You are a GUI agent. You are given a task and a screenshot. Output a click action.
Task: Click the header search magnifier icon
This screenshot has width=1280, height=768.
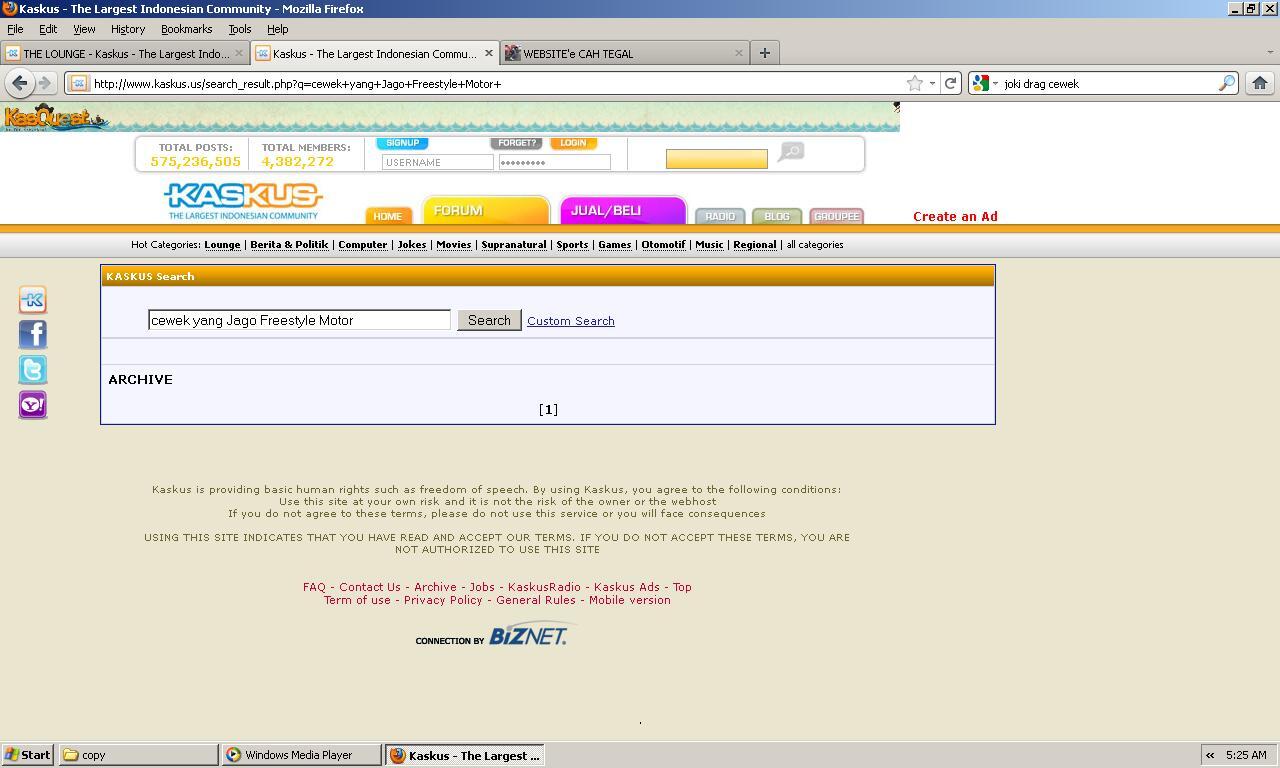(791, 152)
